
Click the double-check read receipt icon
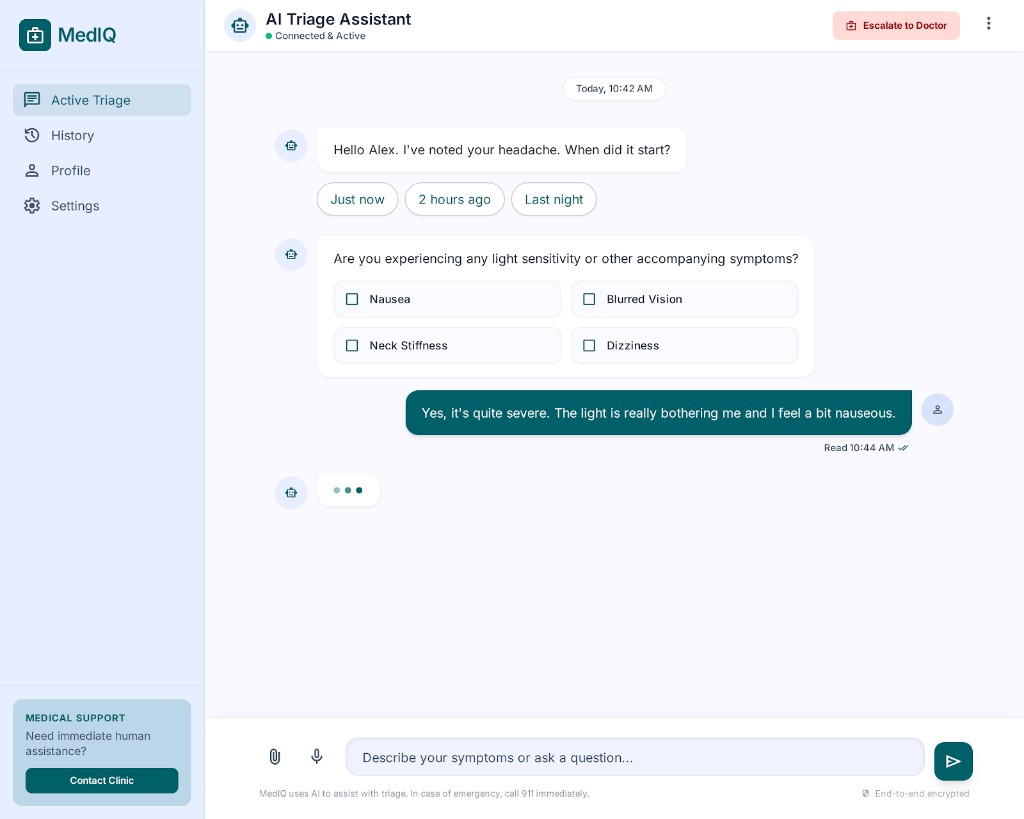(903, 448)
